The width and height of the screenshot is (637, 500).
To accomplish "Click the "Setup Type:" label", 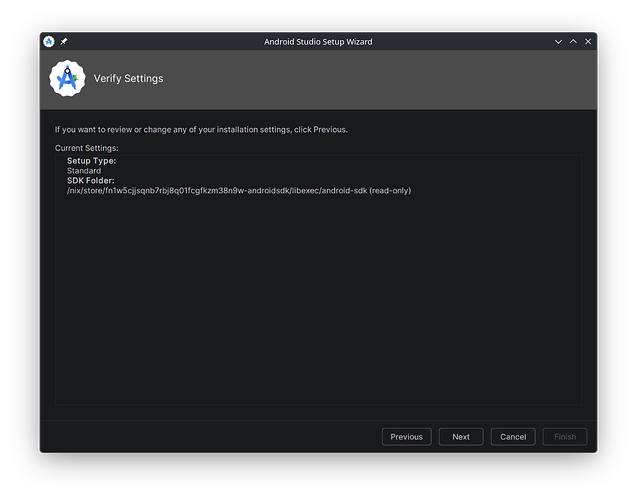I will pos(91,161).
